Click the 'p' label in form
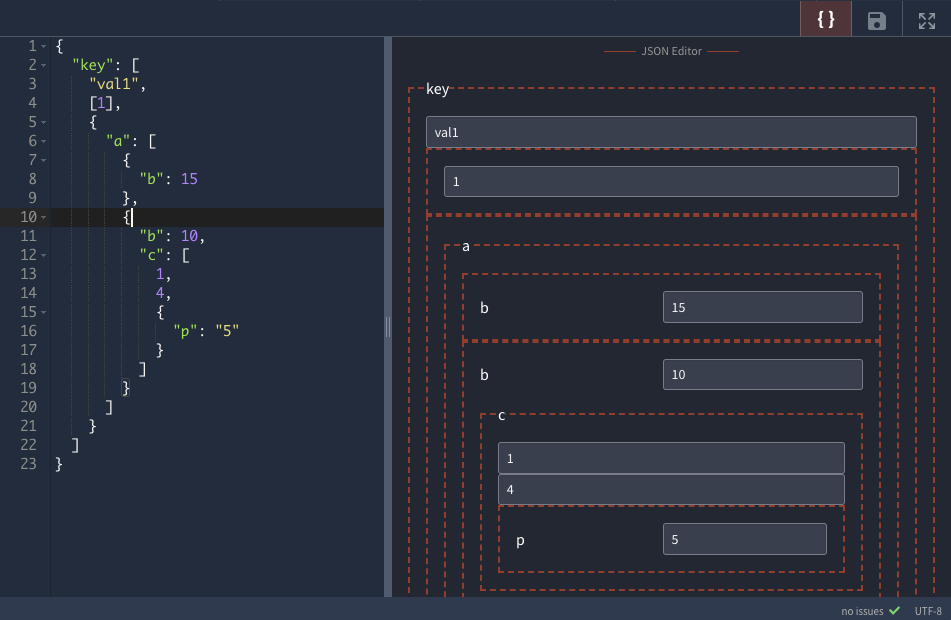This screenshot has width=951, height=620. point(520,541)
